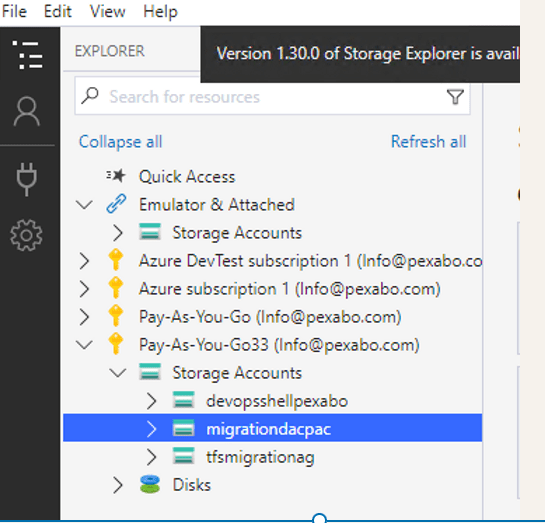Open the Edit menu
The width and height of the screenshot is (545, 523).
57,11
